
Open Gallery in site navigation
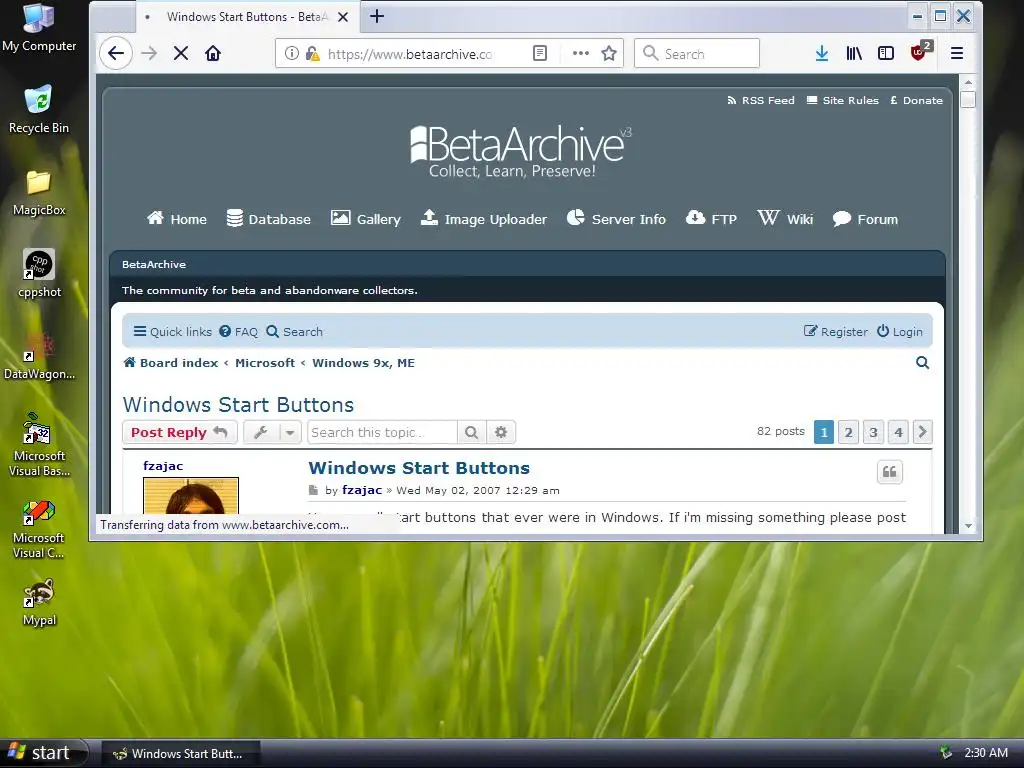[x=366, y=219]
